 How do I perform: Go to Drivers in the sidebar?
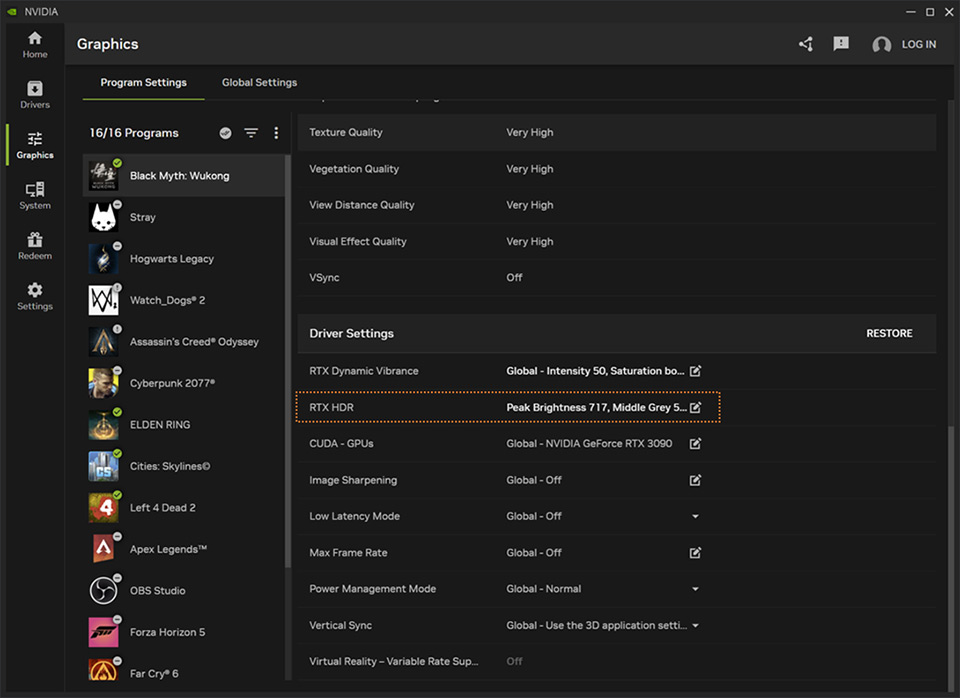35,95
